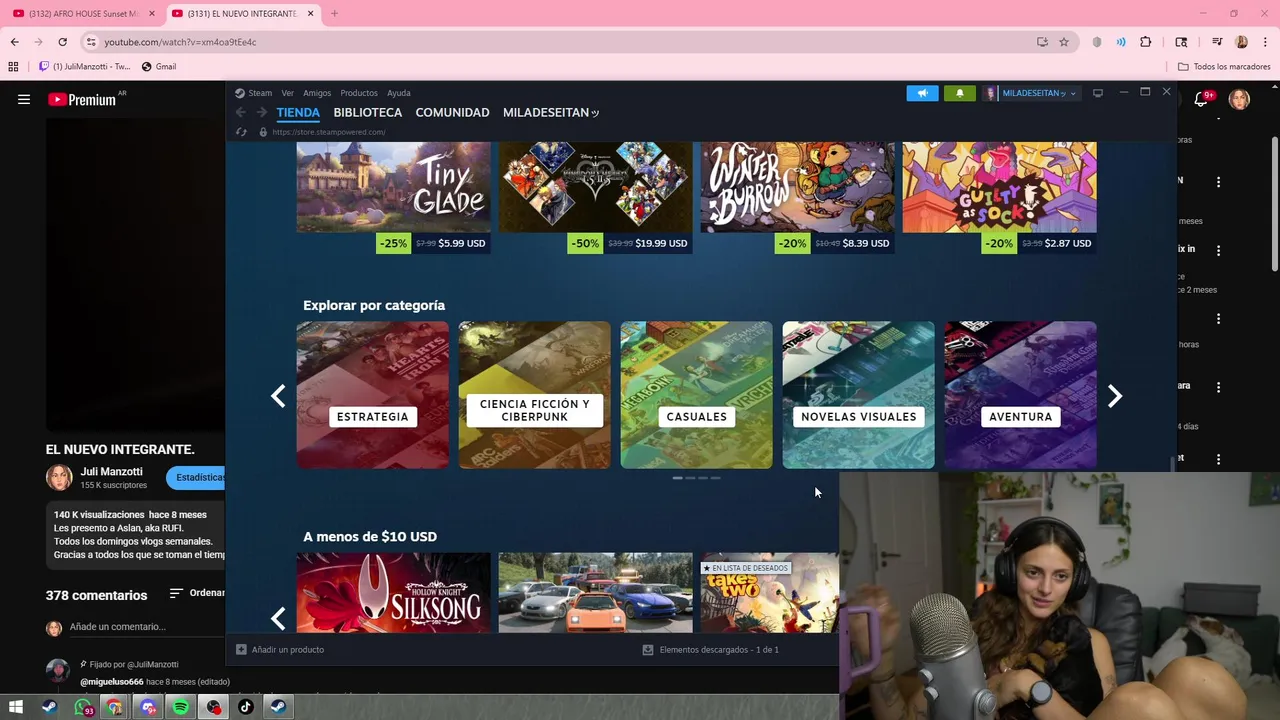The height and width of the screenshot is (720, 1280).
Task: Select CIENCIA FICCIÓN Y CIBERPUNK category card
Action: (x=535, y=395)
